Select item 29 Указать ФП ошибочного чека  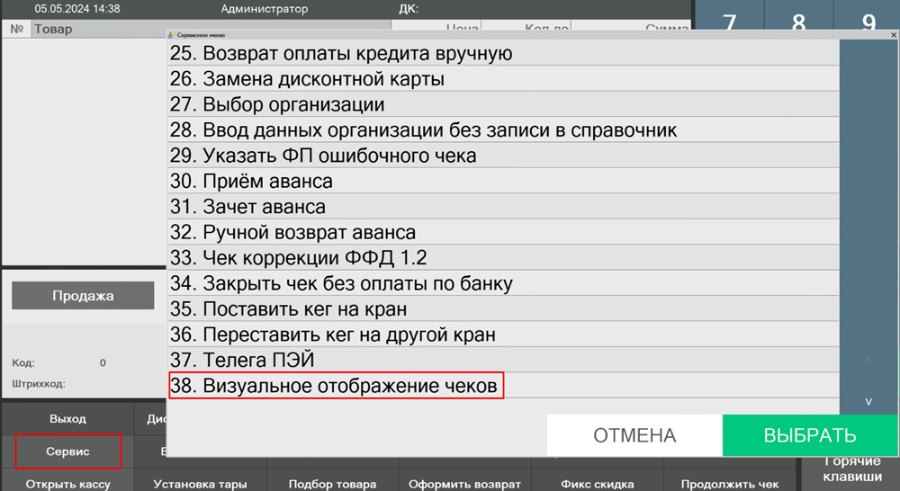(x=503, y=156)
